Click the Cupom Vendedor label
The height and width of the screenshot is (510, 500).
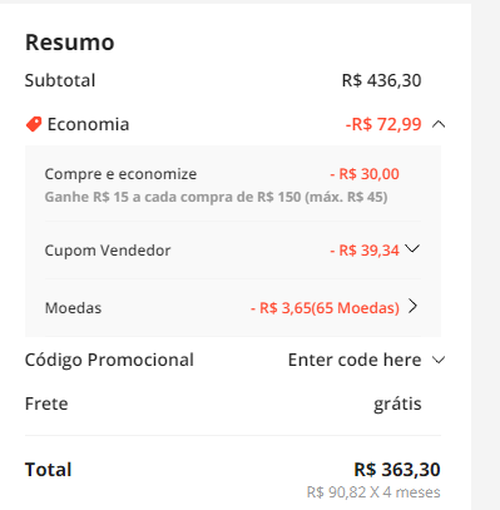coord(108,250)
